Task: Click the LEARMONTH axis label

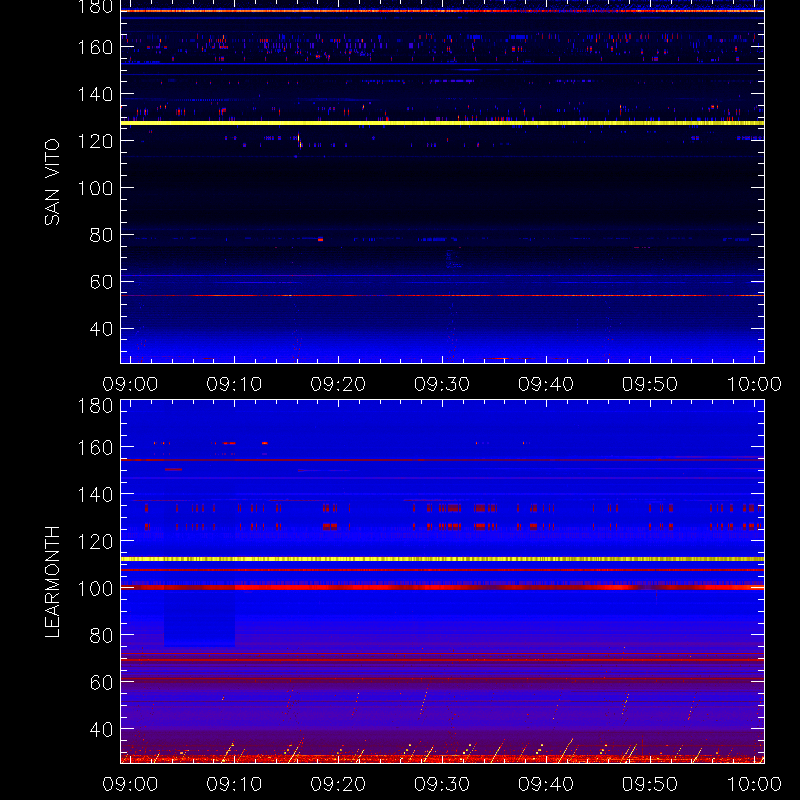Action: 52,582
